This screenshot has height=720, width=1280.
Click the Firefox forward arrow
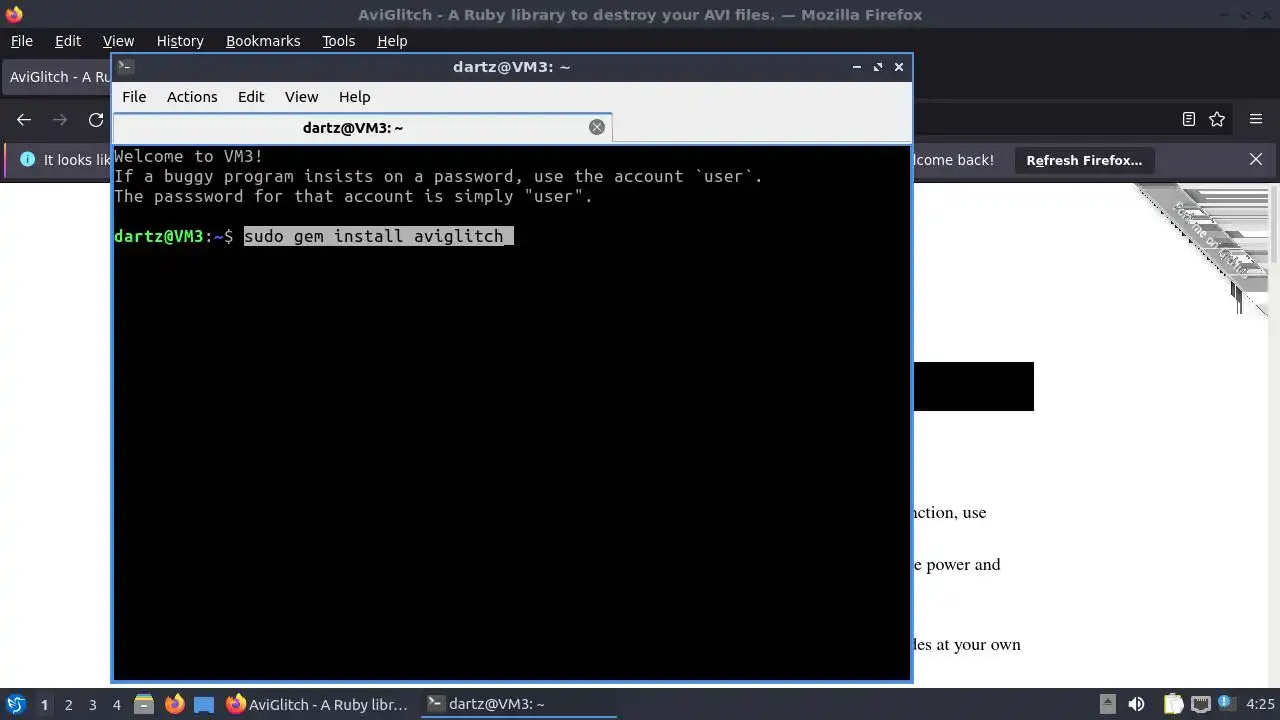[60, 120]
